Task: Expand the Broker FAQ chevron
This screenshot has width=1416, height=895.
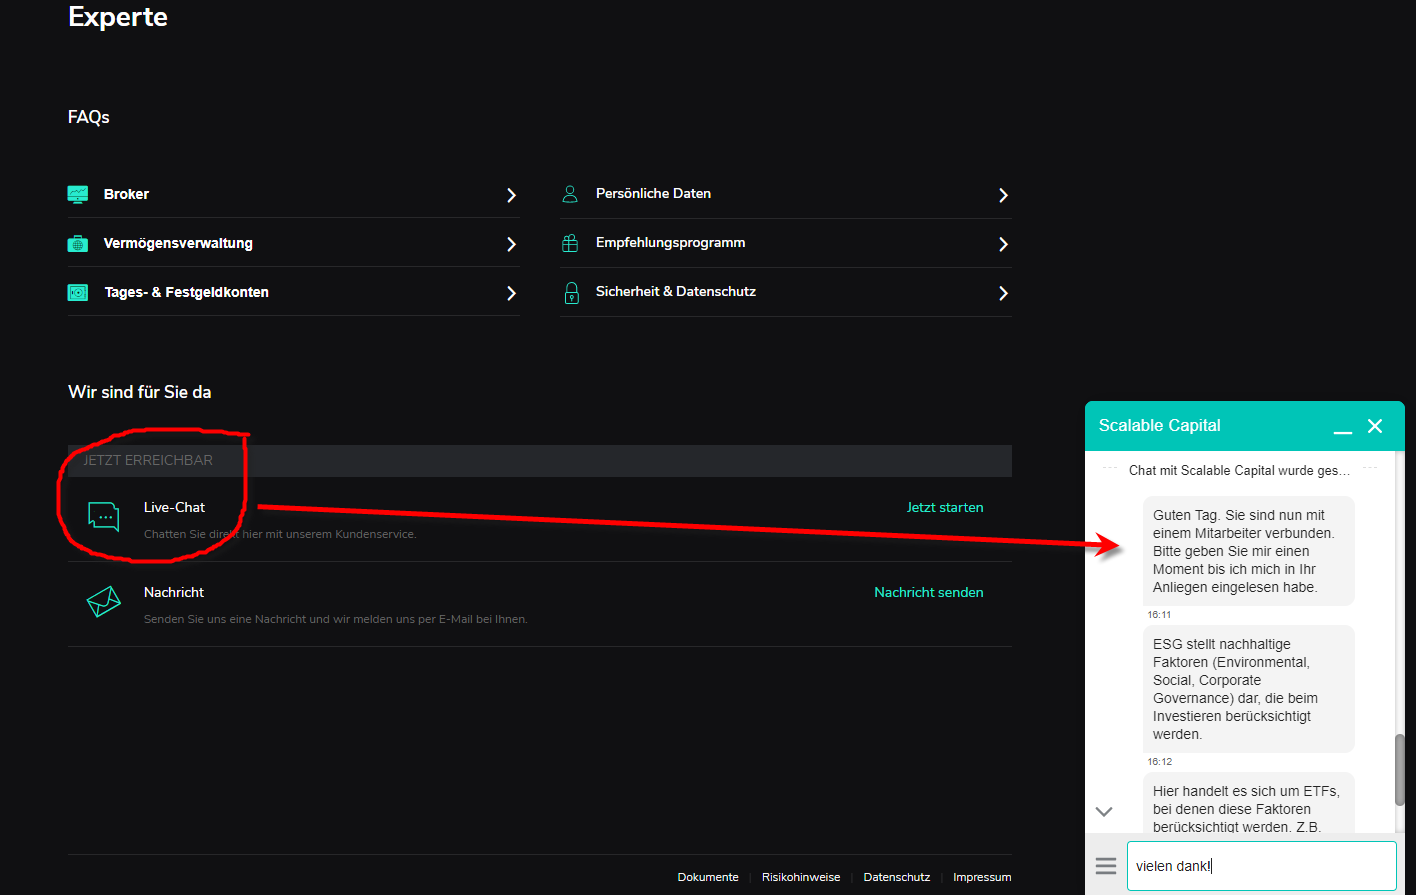Action: click(x=511, y=195)
